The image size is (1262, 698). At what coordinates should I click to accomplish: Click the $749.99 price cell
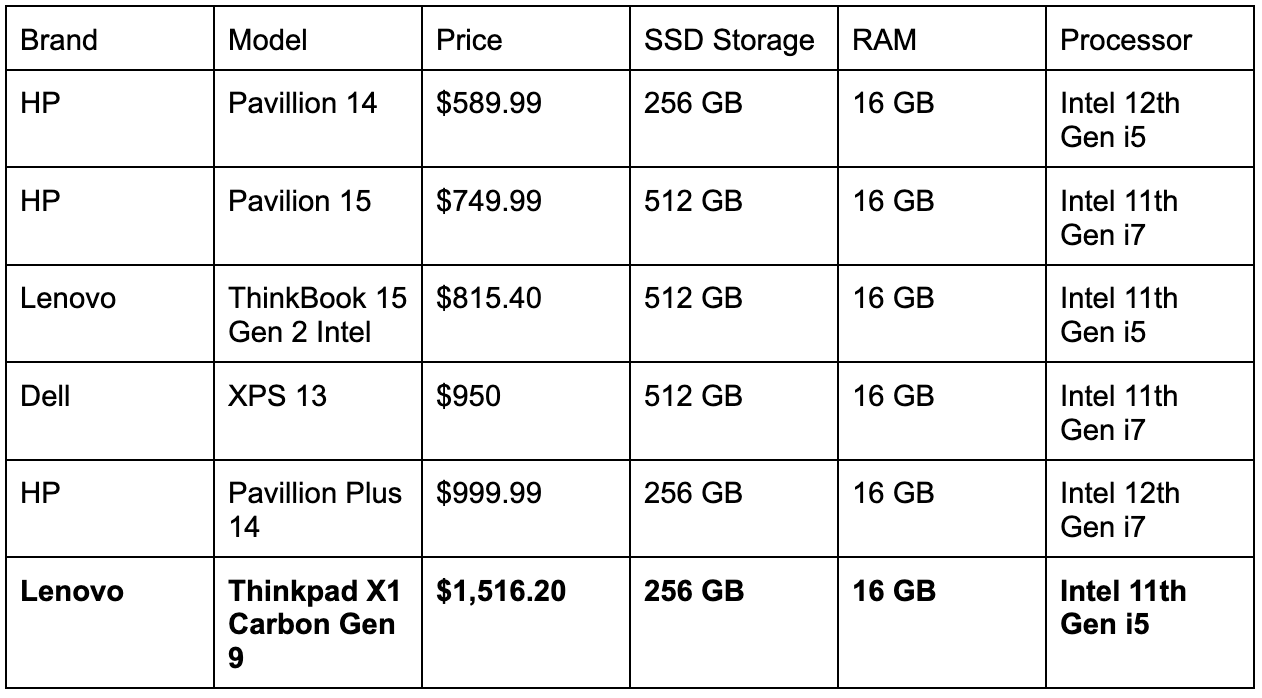[x=488, y=201]
